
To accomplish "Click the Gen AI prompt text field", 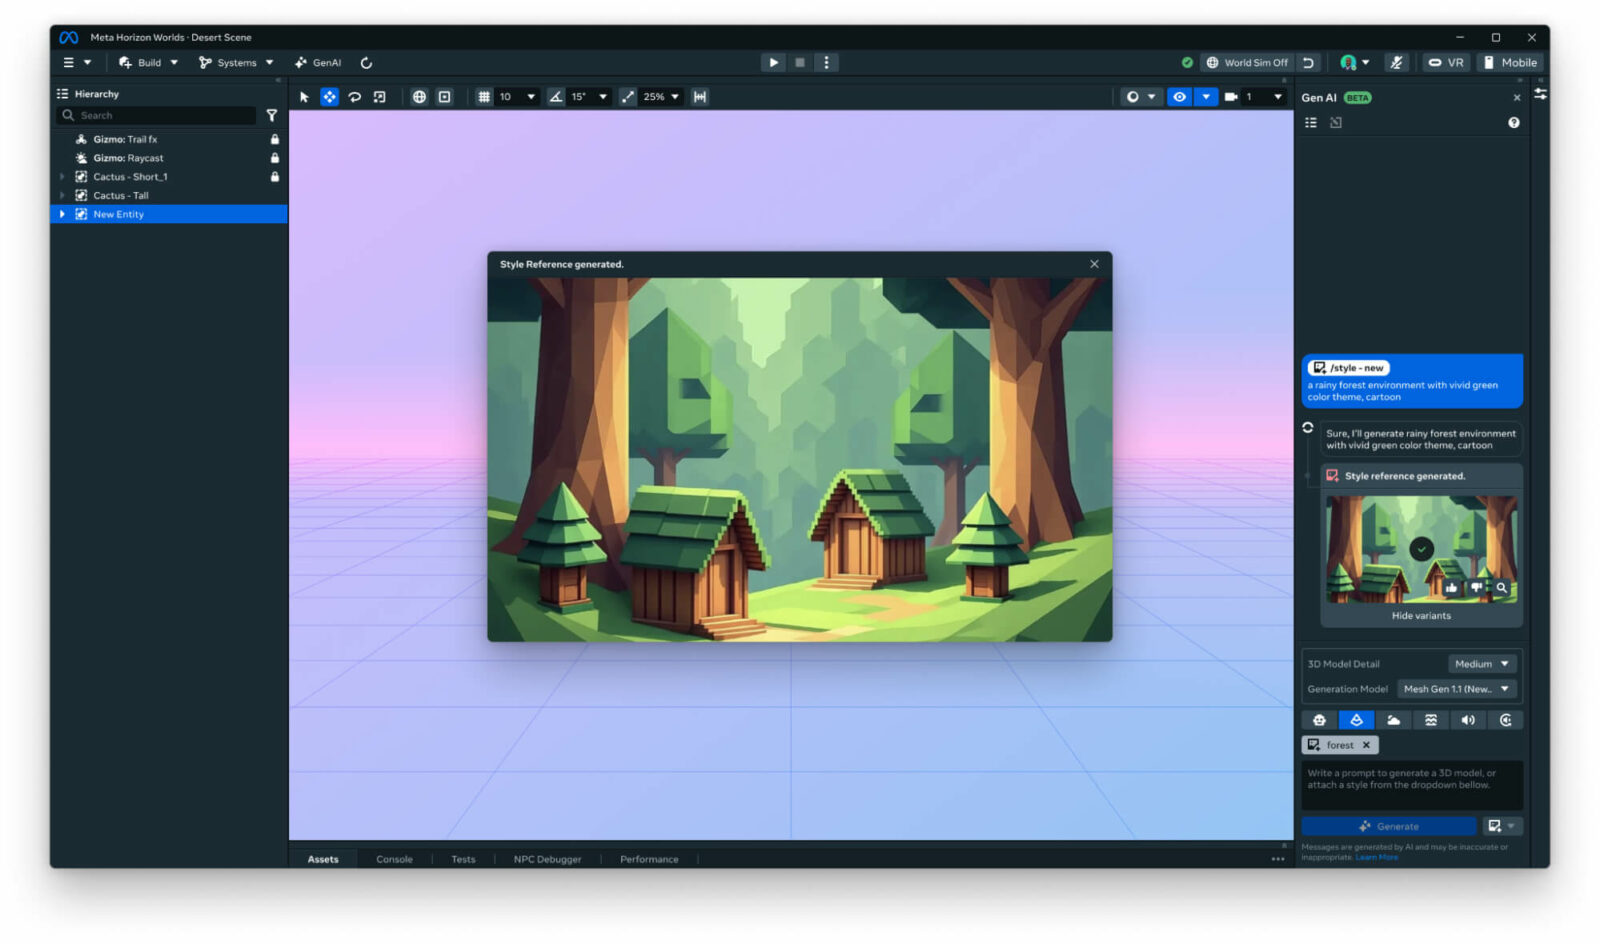I will pos(1410,784).
